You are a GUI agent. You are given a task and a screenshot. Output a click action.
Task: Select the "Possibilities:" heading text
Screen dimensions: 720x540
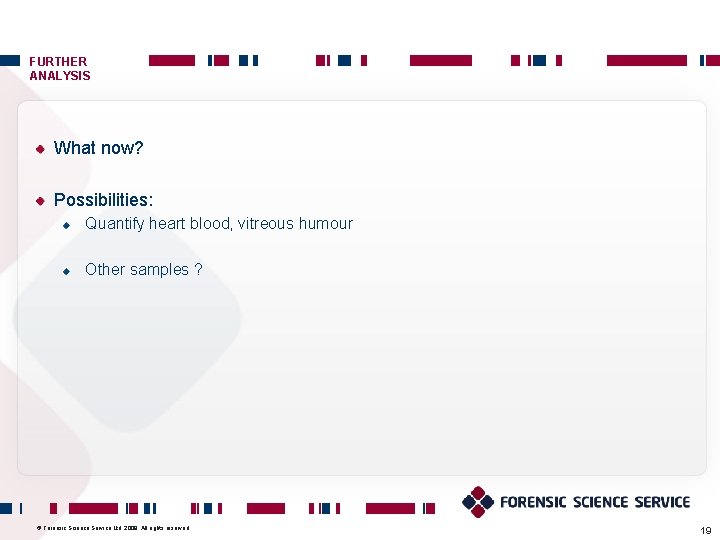click(x=103, y=200)
